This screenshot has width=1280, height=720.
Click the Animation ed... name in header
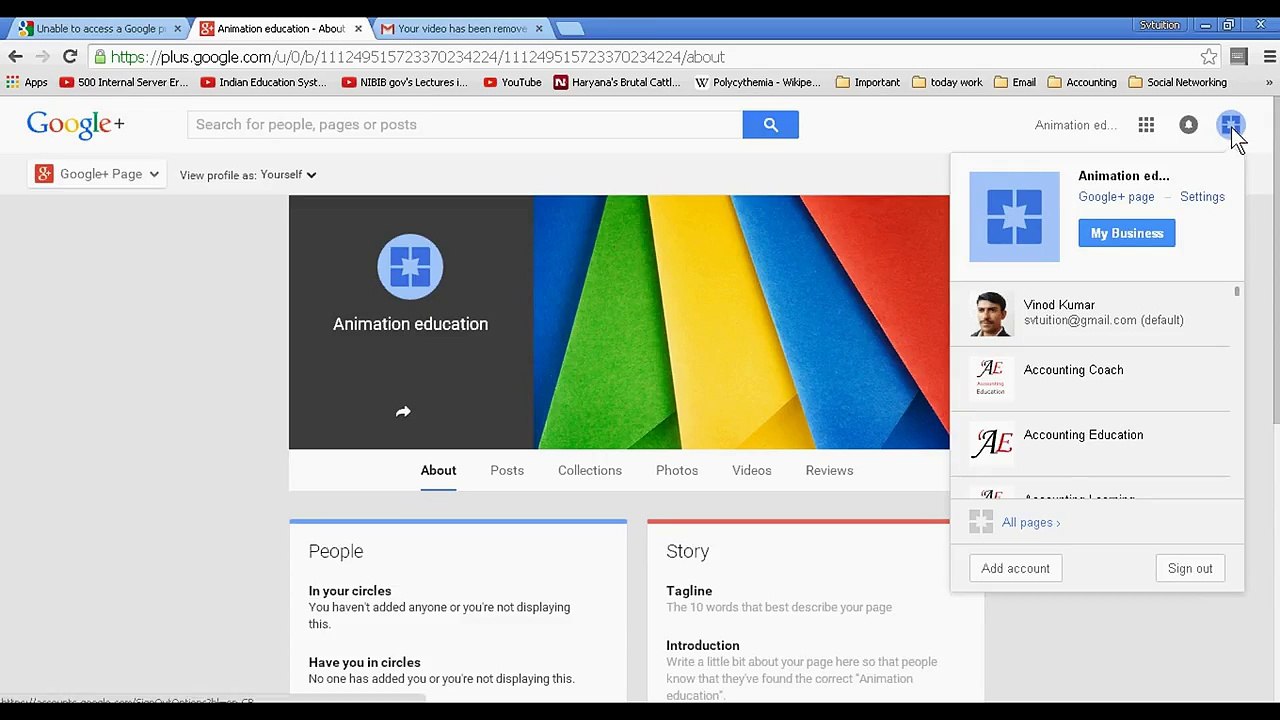[x=1076, y=125]
